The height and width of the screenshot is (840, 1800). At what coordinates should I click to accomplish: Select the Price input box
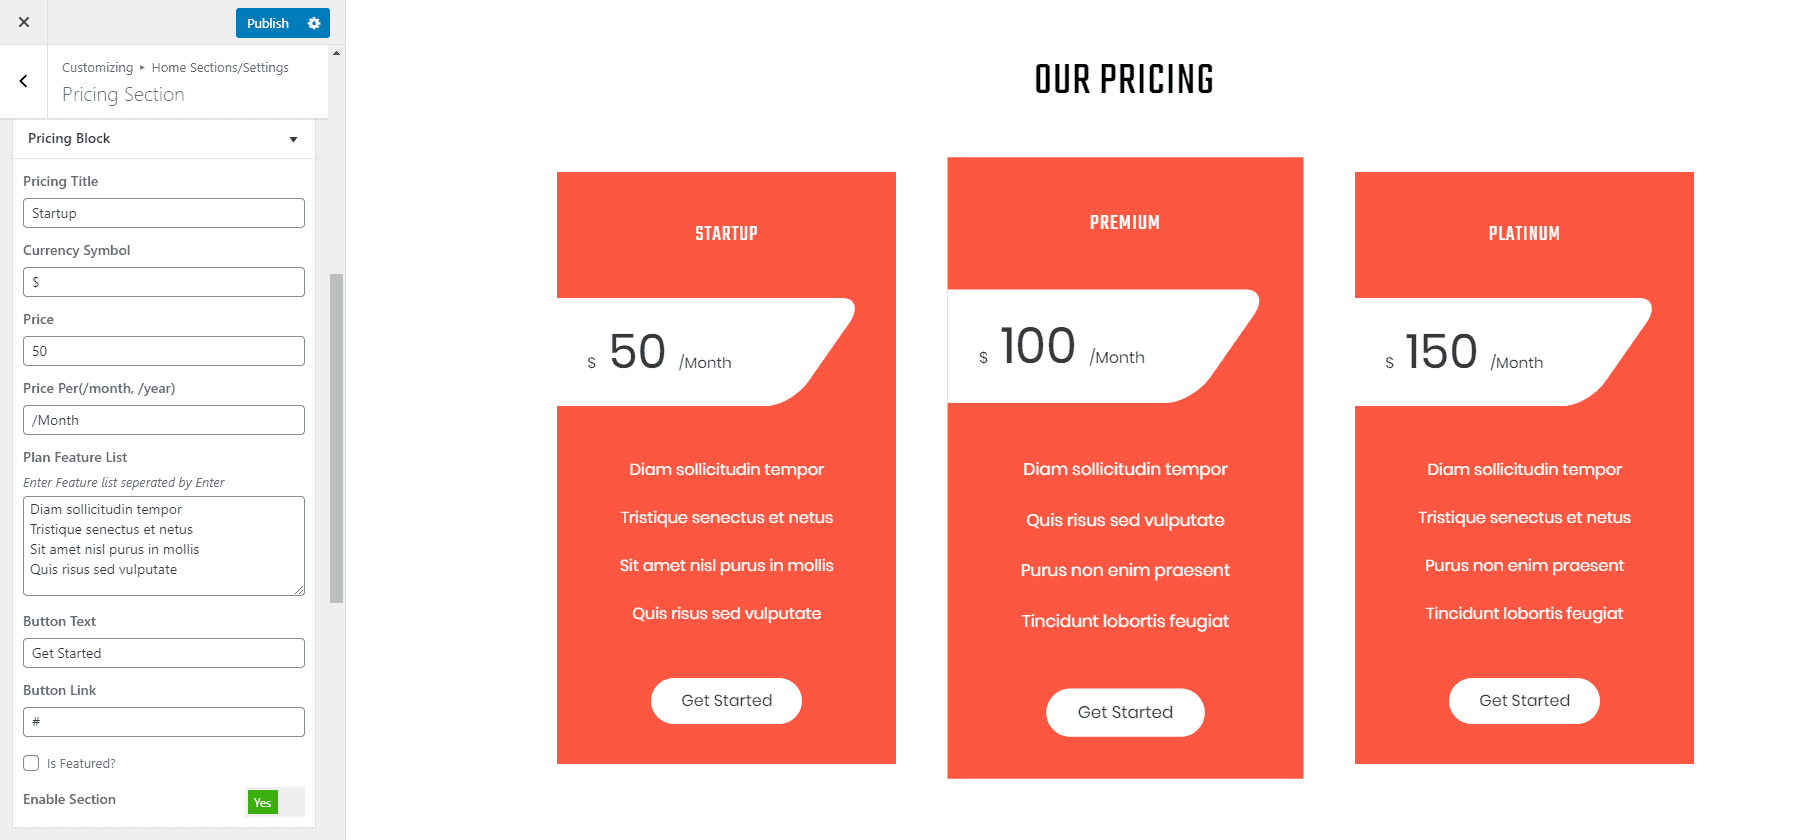point(164,351)
